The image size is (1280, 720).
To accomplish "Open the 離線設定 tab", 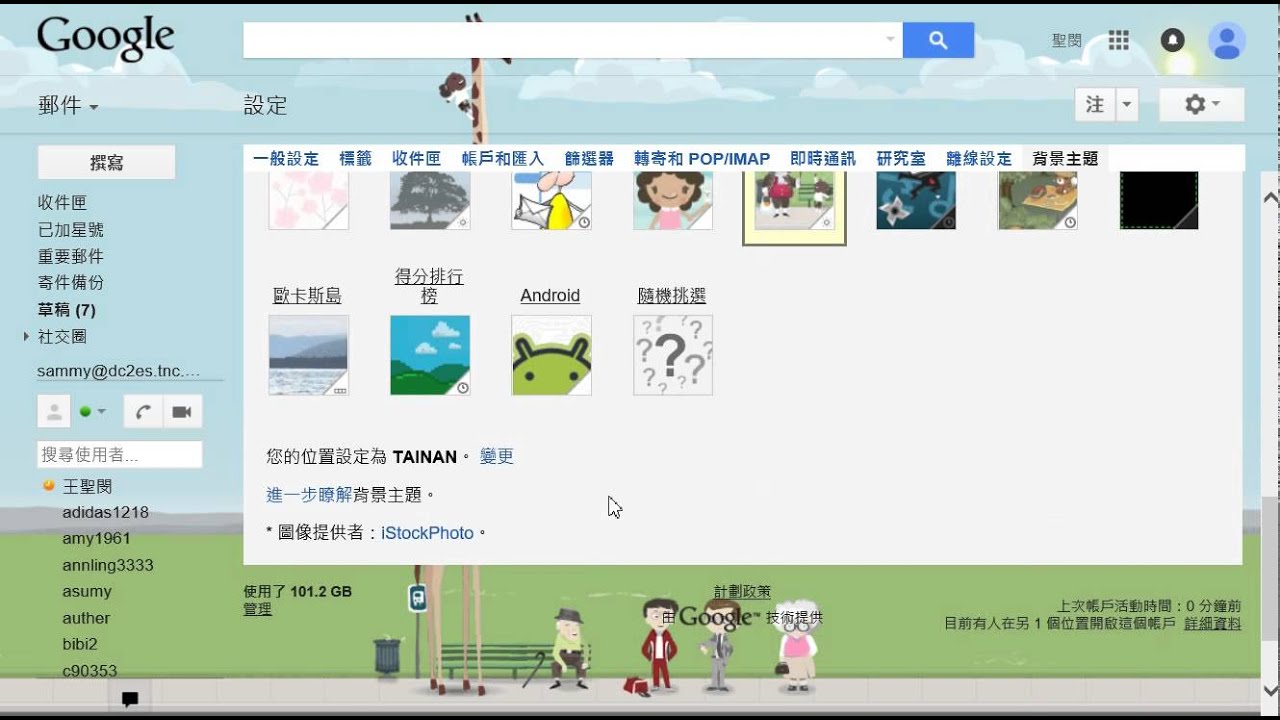I will (x=979, y=158).
